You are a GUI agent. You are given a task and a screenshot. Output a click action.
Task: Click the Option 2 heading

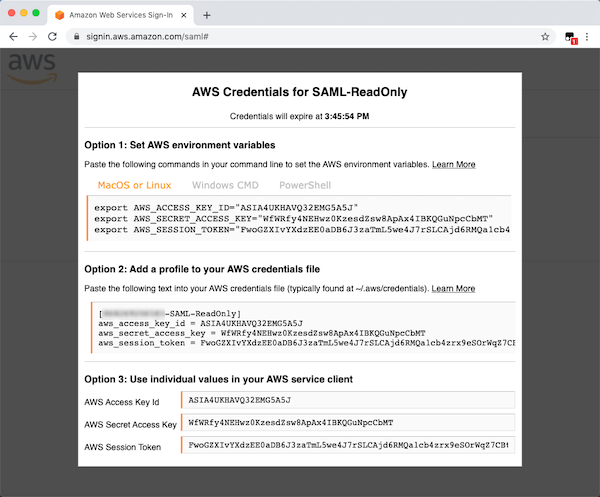[x=202, y=269]
